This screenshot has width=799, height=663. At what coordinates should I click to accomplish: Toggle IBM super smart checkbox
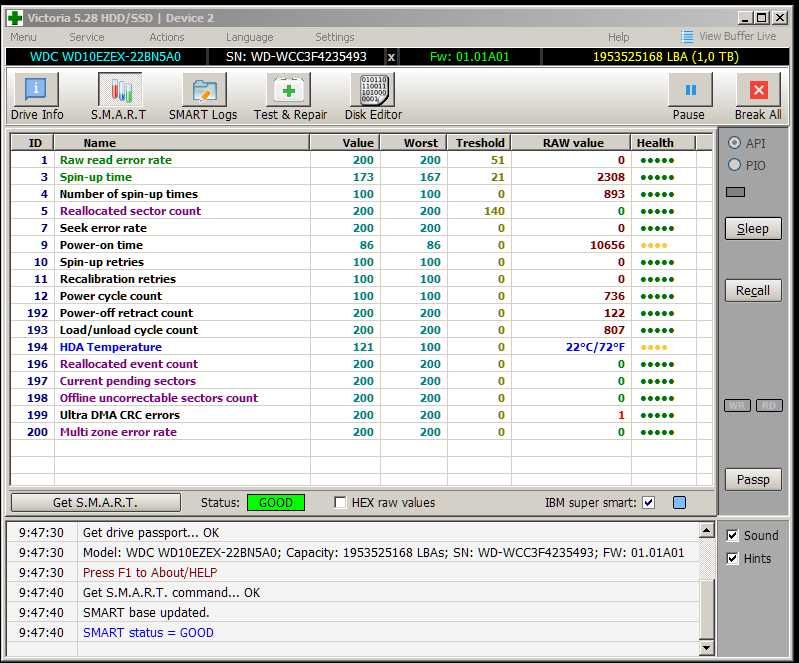[x=648, y=502]
